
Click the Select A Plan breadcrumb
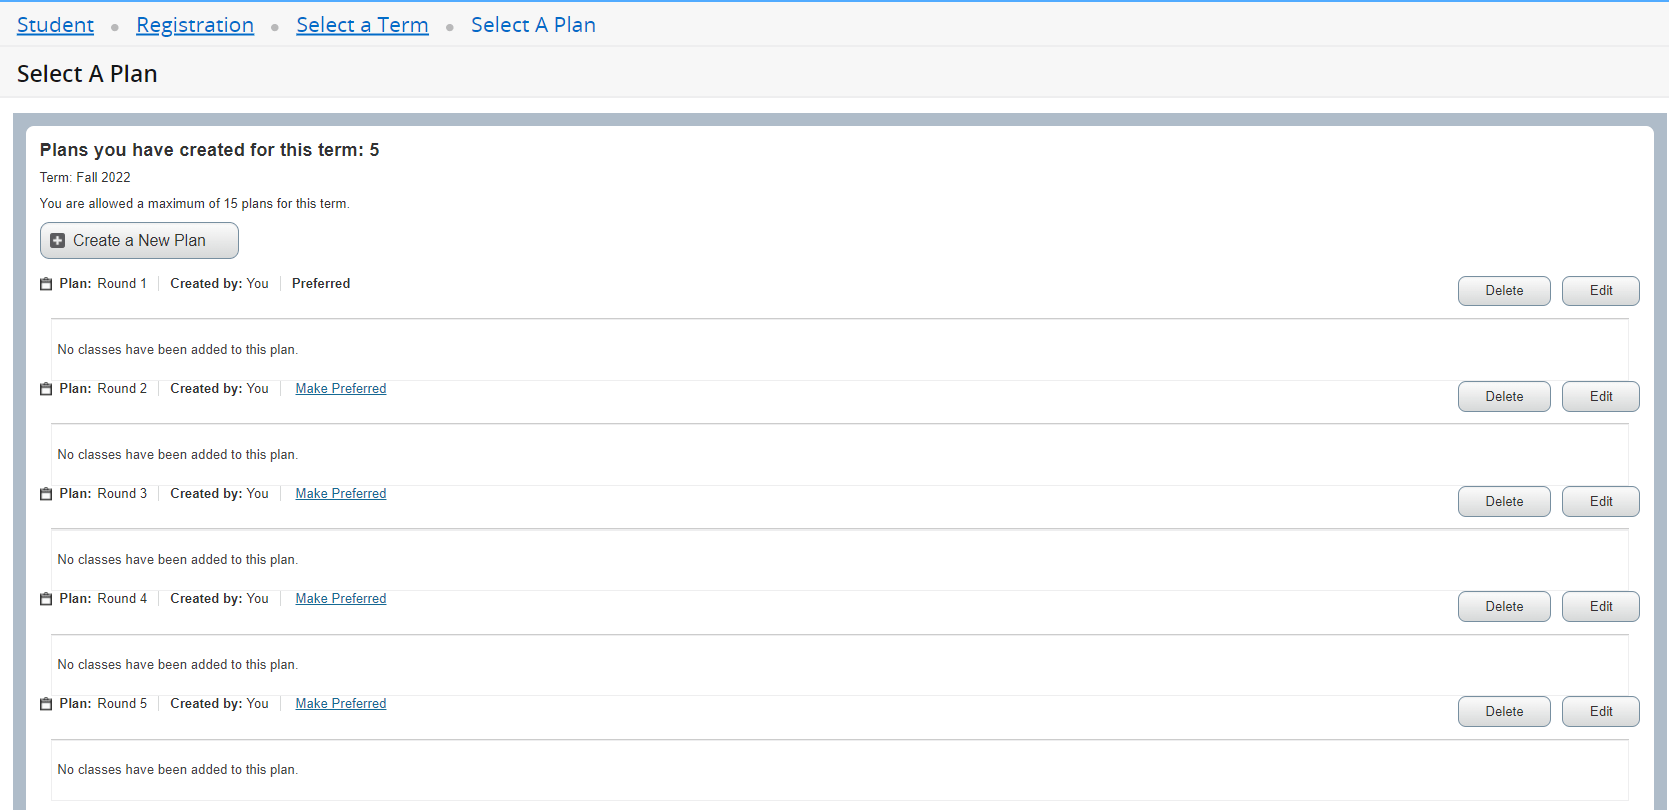pos(533,25)
